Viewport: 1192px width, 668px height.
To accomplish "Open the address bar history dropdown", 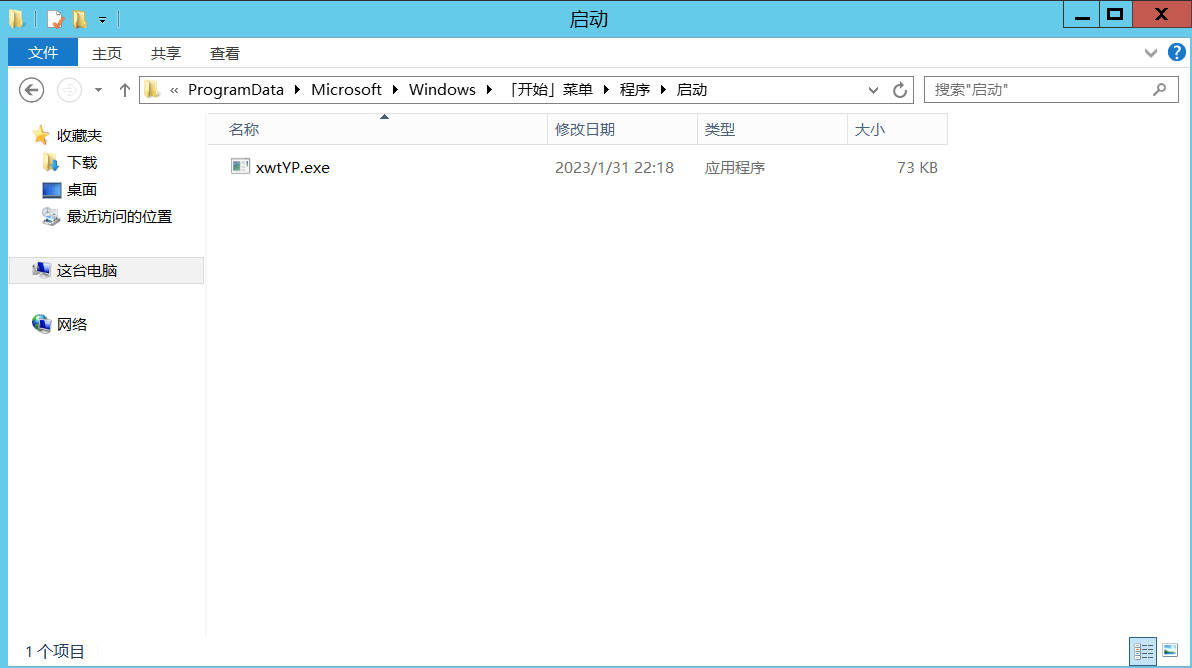I will [873, 89].
